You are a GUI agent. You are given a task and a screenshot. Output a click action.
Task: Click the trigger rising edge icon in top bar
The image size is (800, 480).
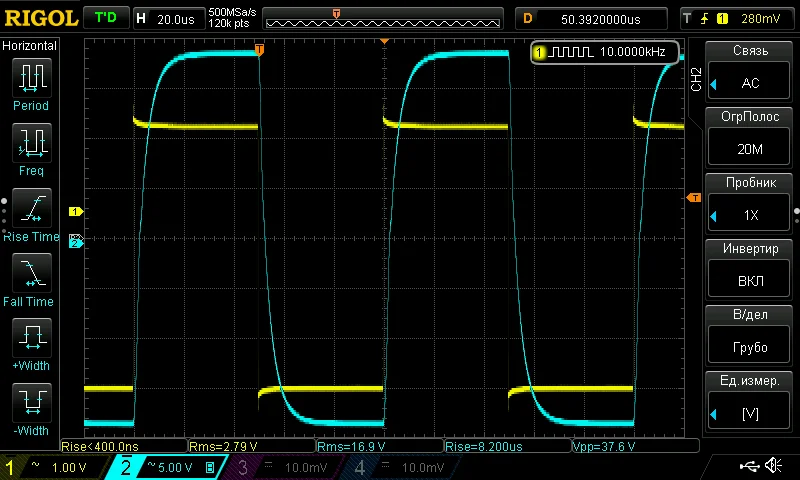(705, 19)
